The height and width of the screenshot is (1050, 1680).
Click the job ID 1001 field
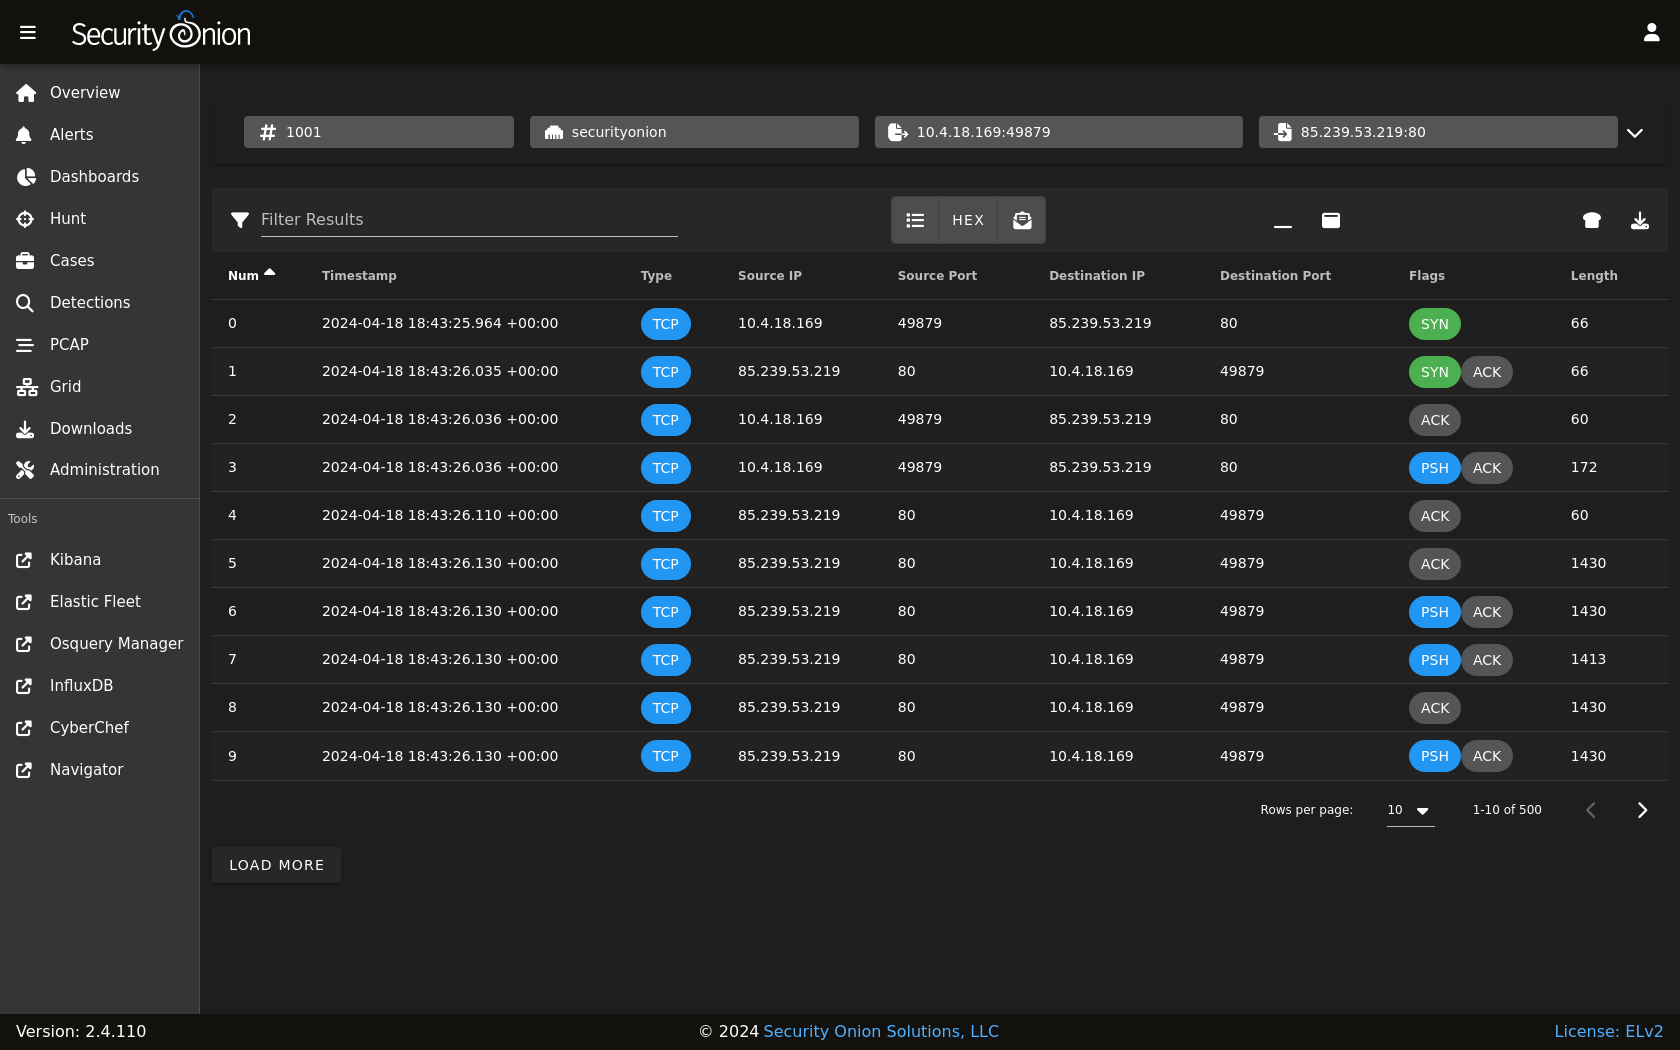(x=379, y=132)
